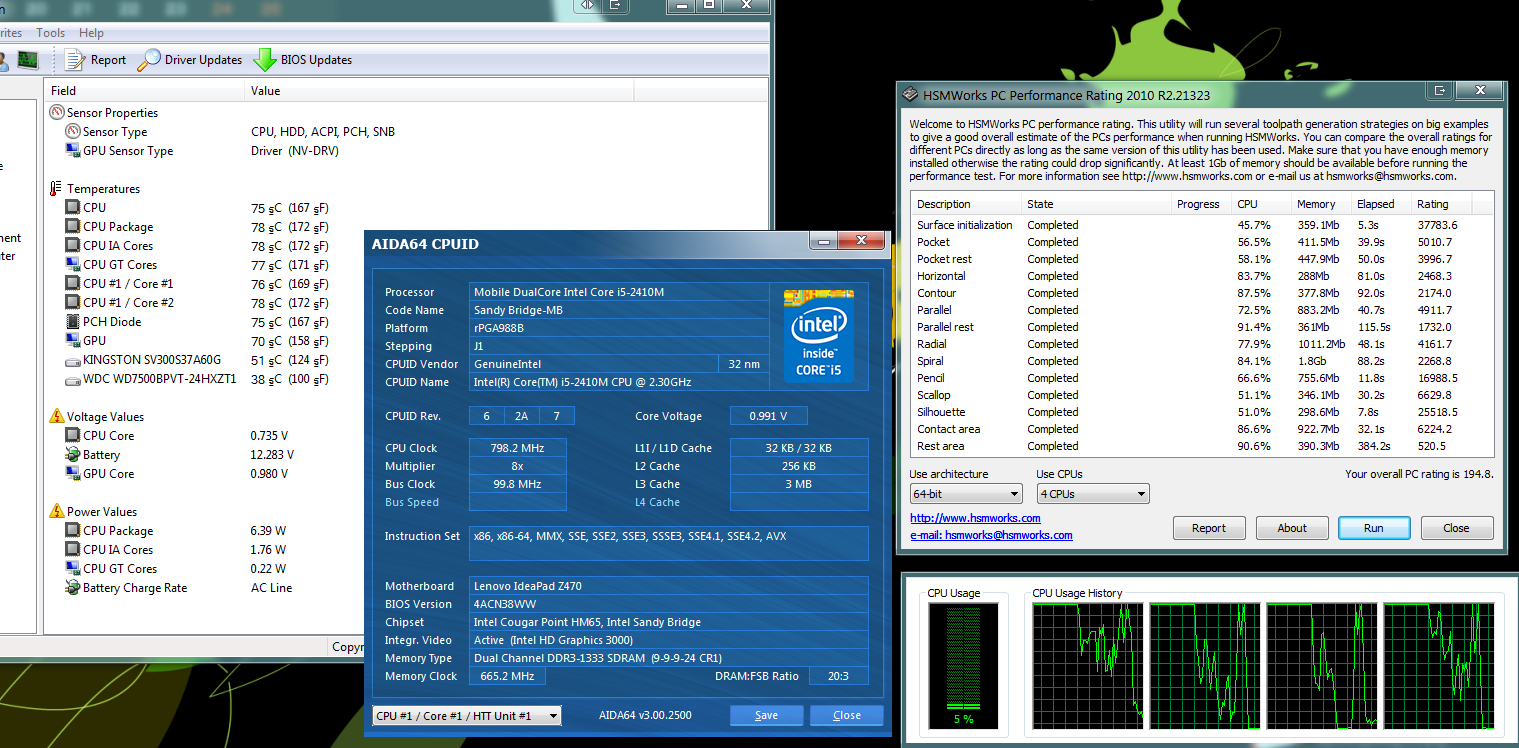The width and height of the screenshot is (1519, 748).
Task: Click the PCH Diode field label
Action: 112,322
